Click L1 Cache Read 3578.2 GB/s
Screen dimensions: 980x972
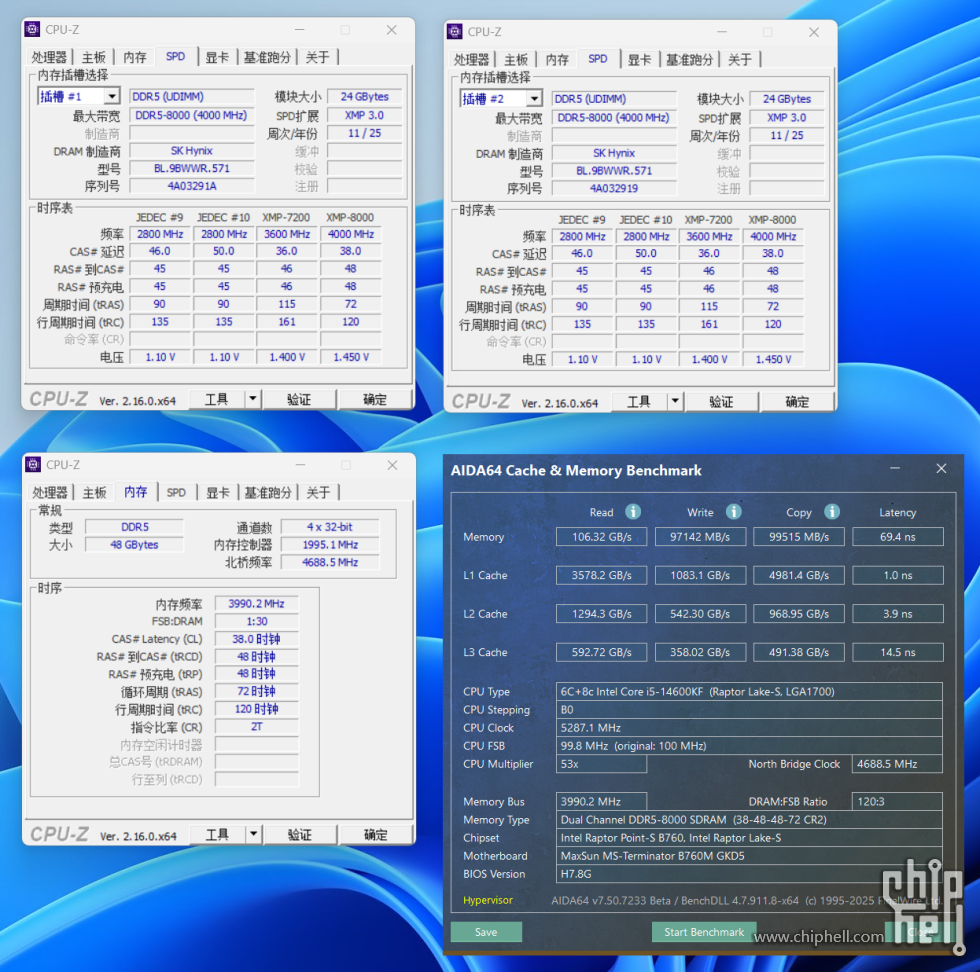point(601,575)
